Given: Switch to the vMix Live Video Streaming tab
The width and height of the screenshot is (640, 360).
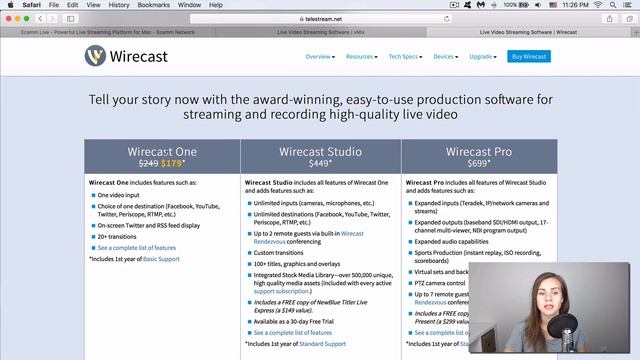Looking at the screenshot, I should 321,32.
